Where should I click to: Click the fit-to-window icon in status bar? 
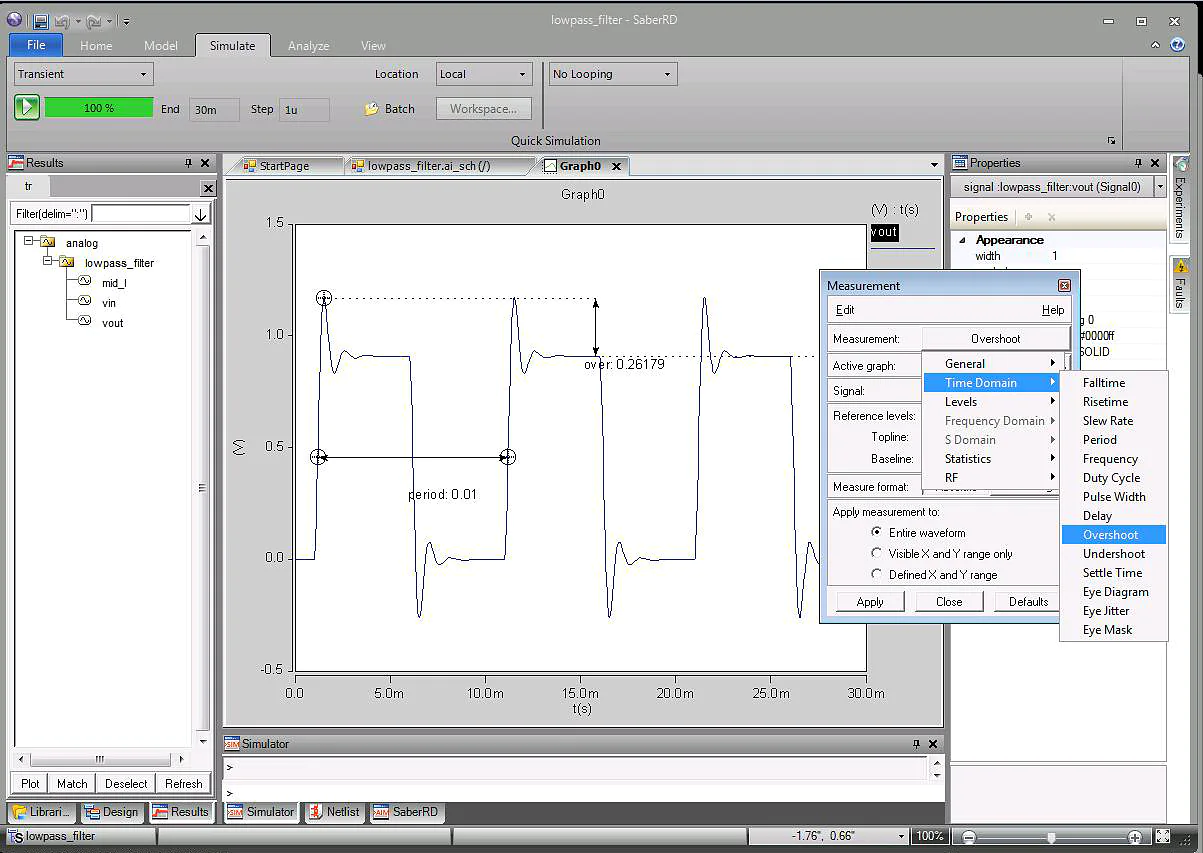[x=1162, y=836]
